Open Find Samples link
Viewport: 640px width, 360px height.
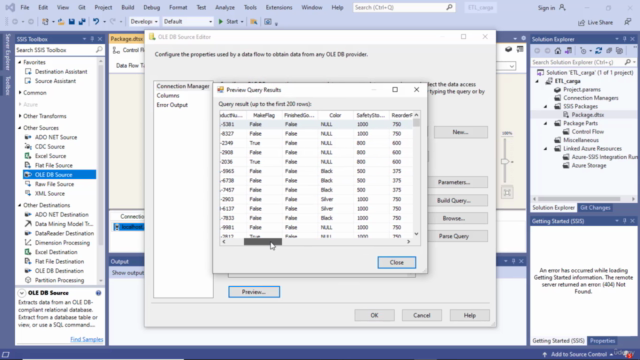click(87, 339)
